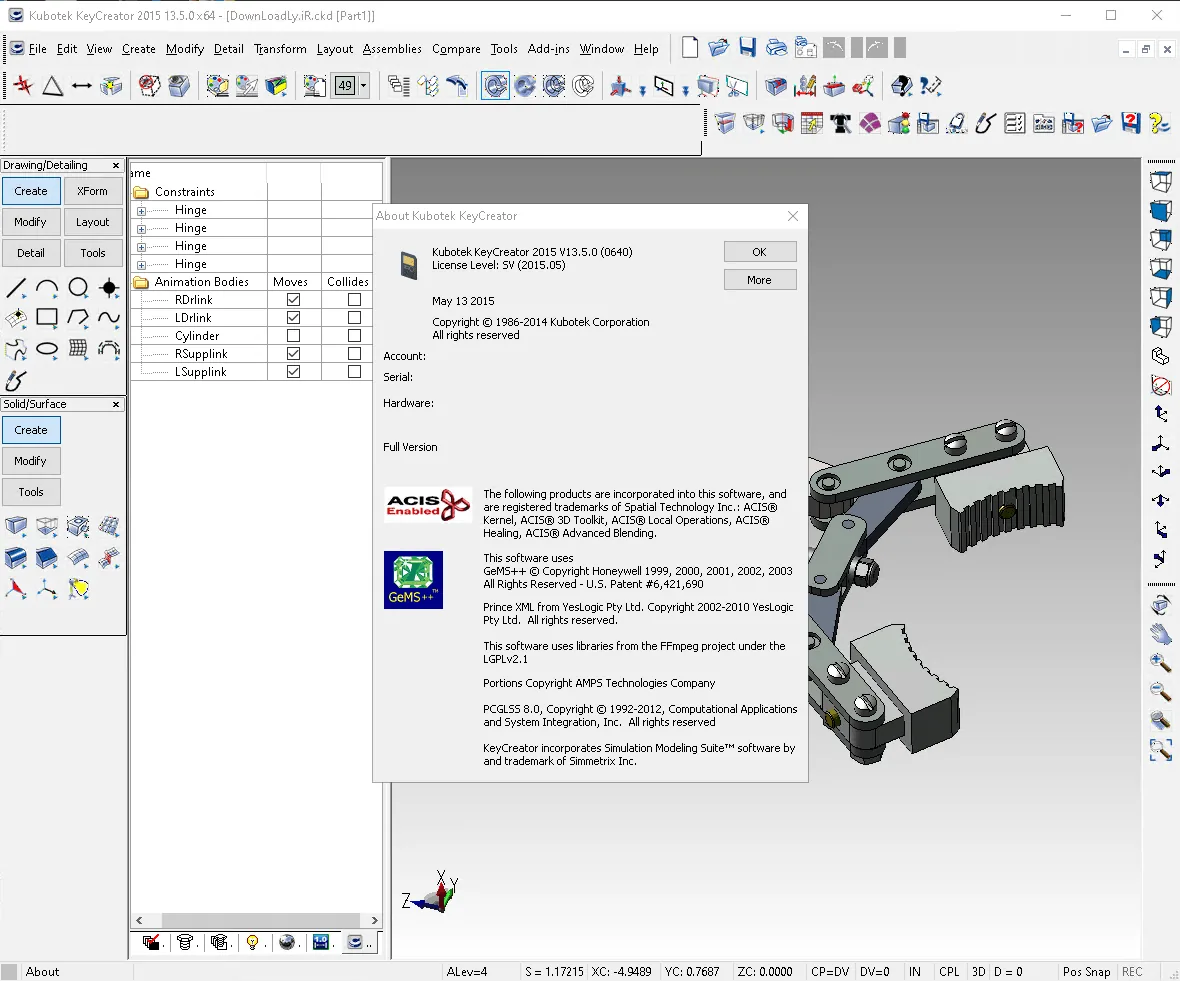The width and height of the screenshot is (1180, 981).
Task: Open the Help menu
Action: (x=646, y=49)
